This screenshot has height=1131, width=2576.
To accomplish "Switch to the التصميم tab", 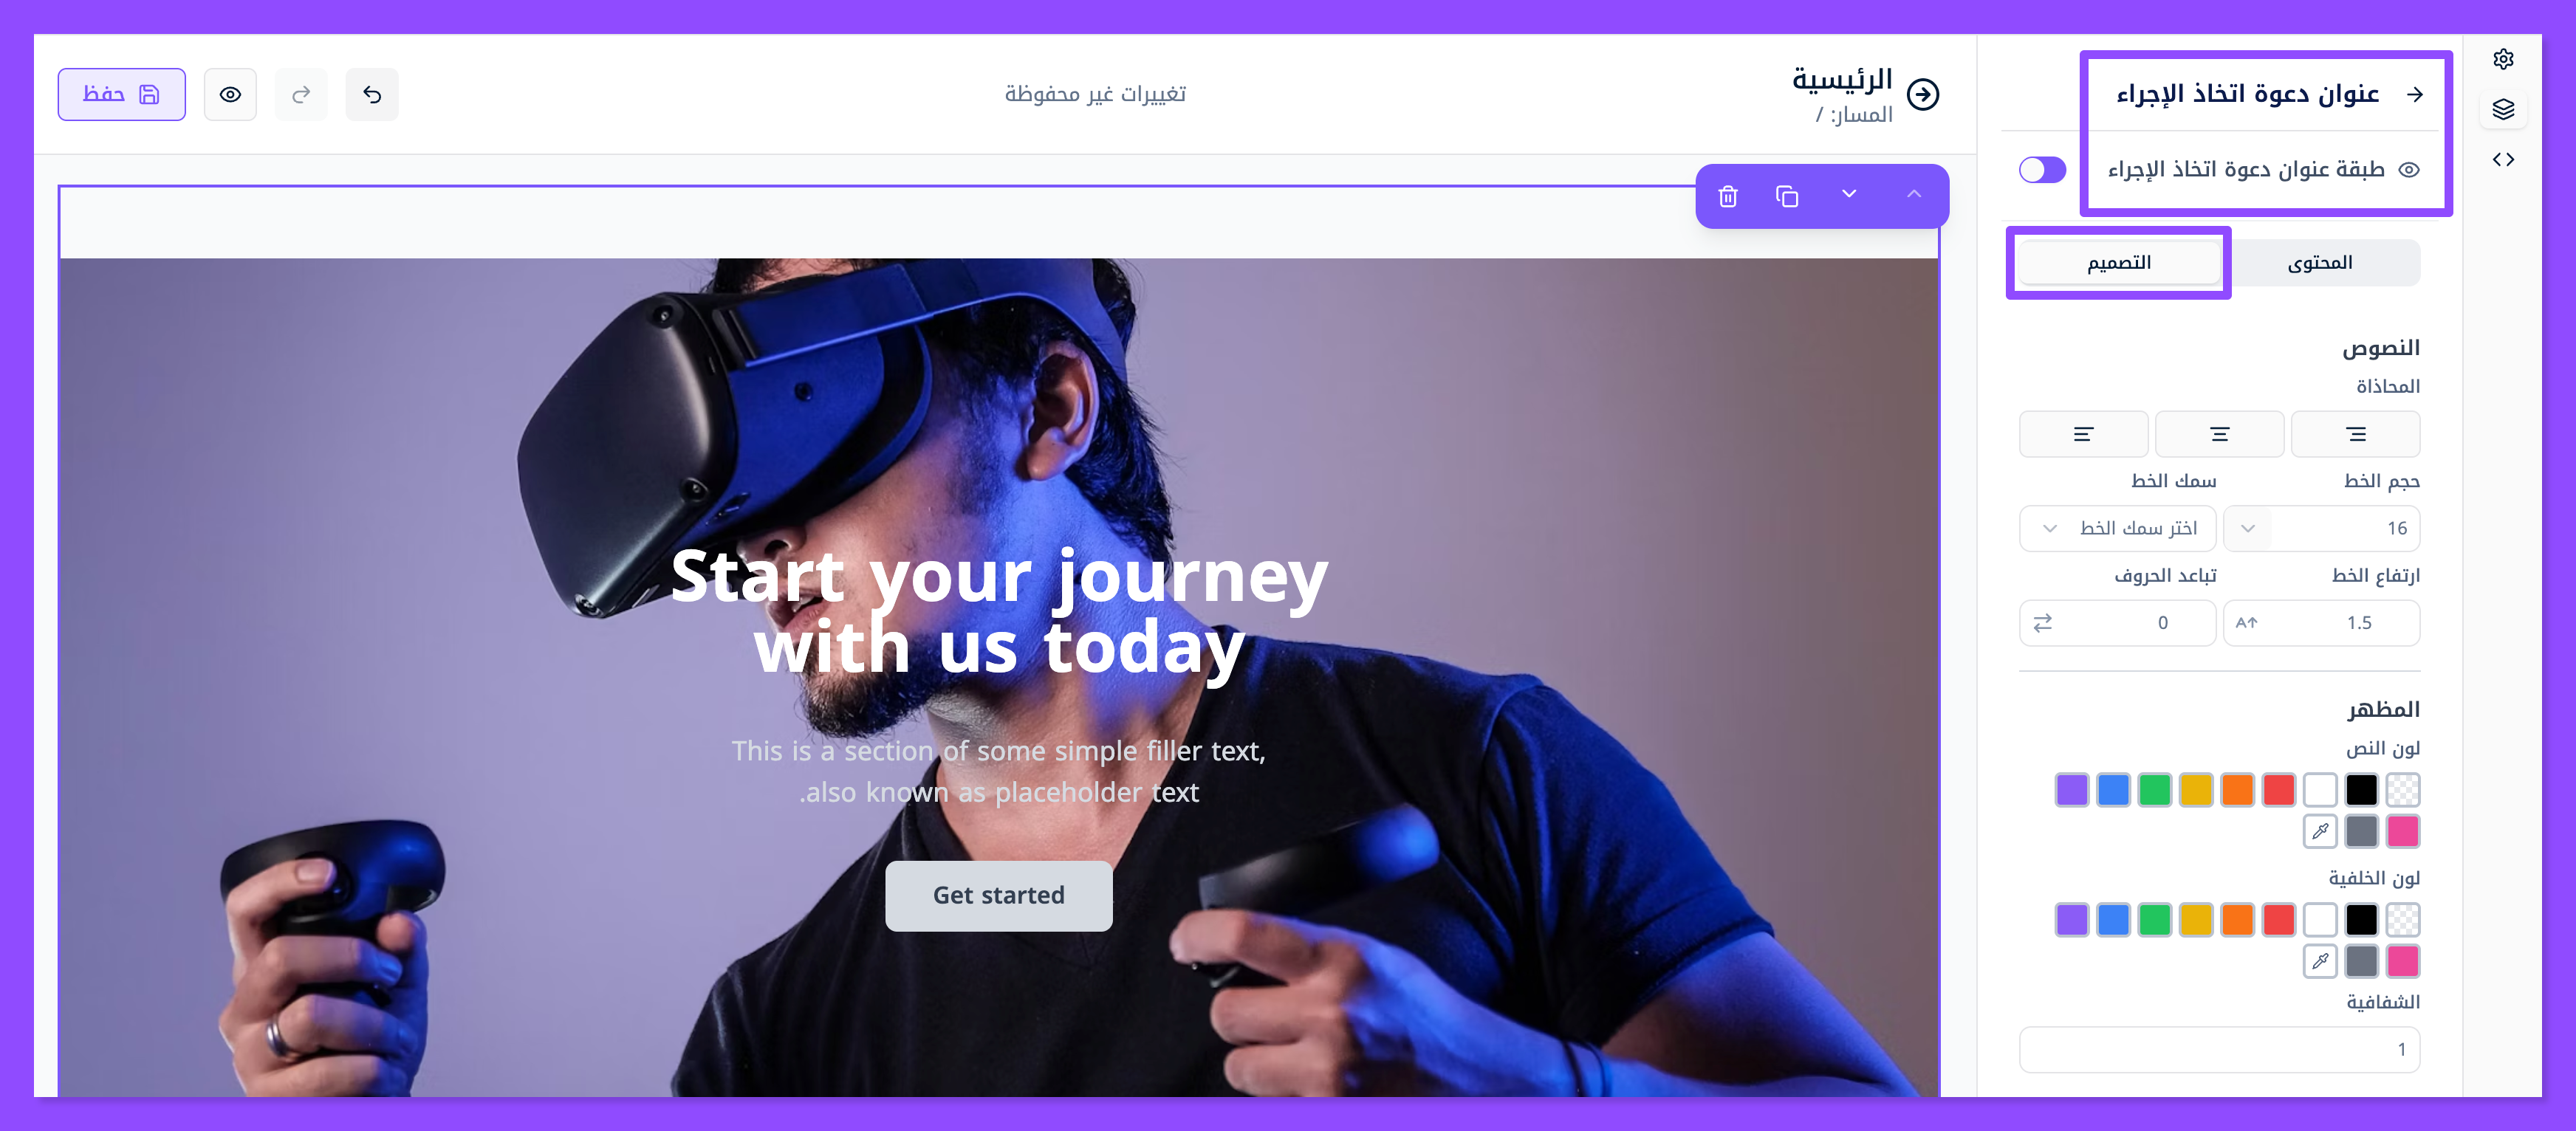I will pyautogui.click(x=2118, y=263).
